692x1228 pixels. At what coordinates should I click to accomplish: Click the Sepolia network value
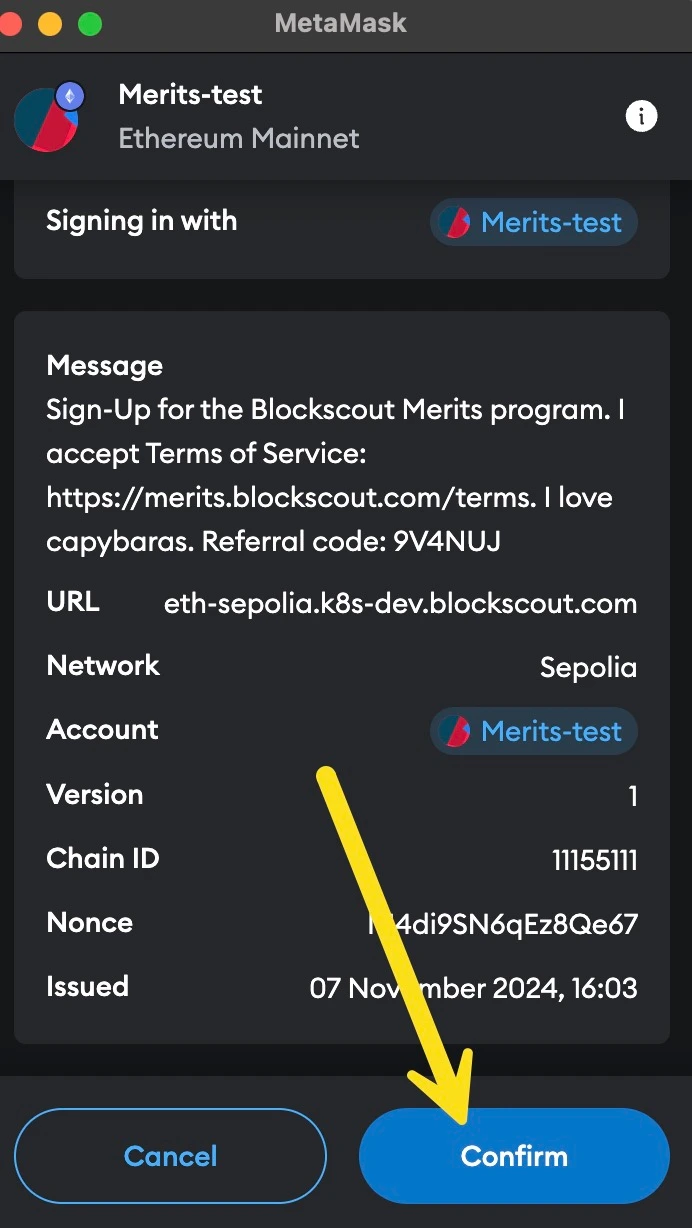588,667
